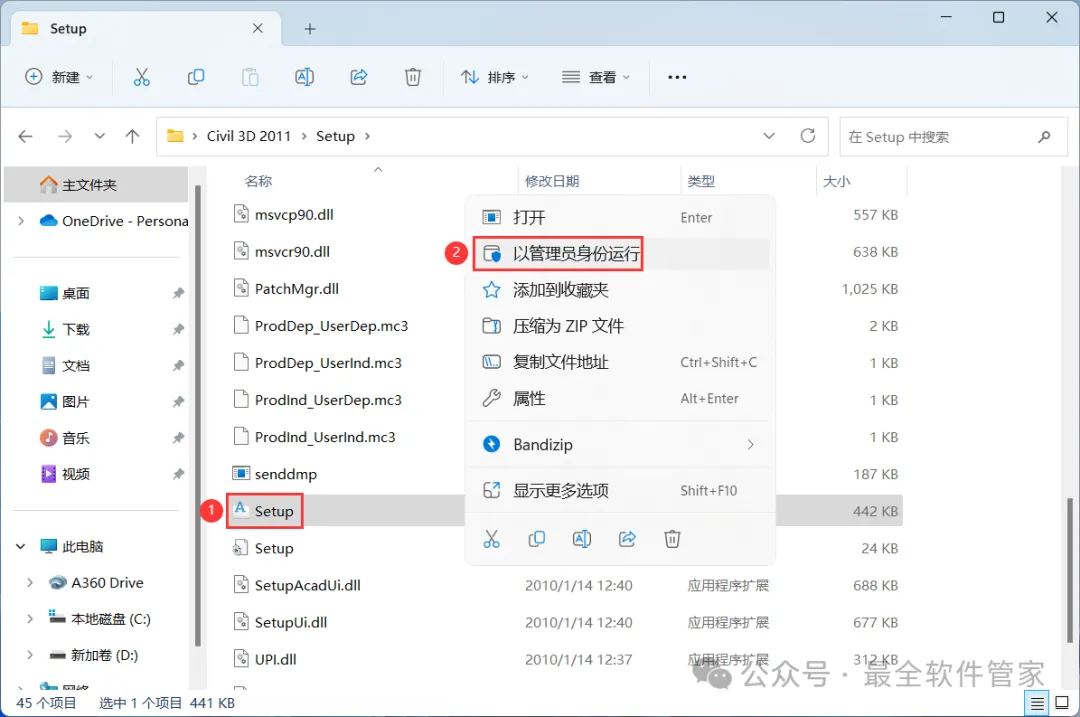Open 文档 in the navigation pane
1080x717 pixels.
(75, 366)
